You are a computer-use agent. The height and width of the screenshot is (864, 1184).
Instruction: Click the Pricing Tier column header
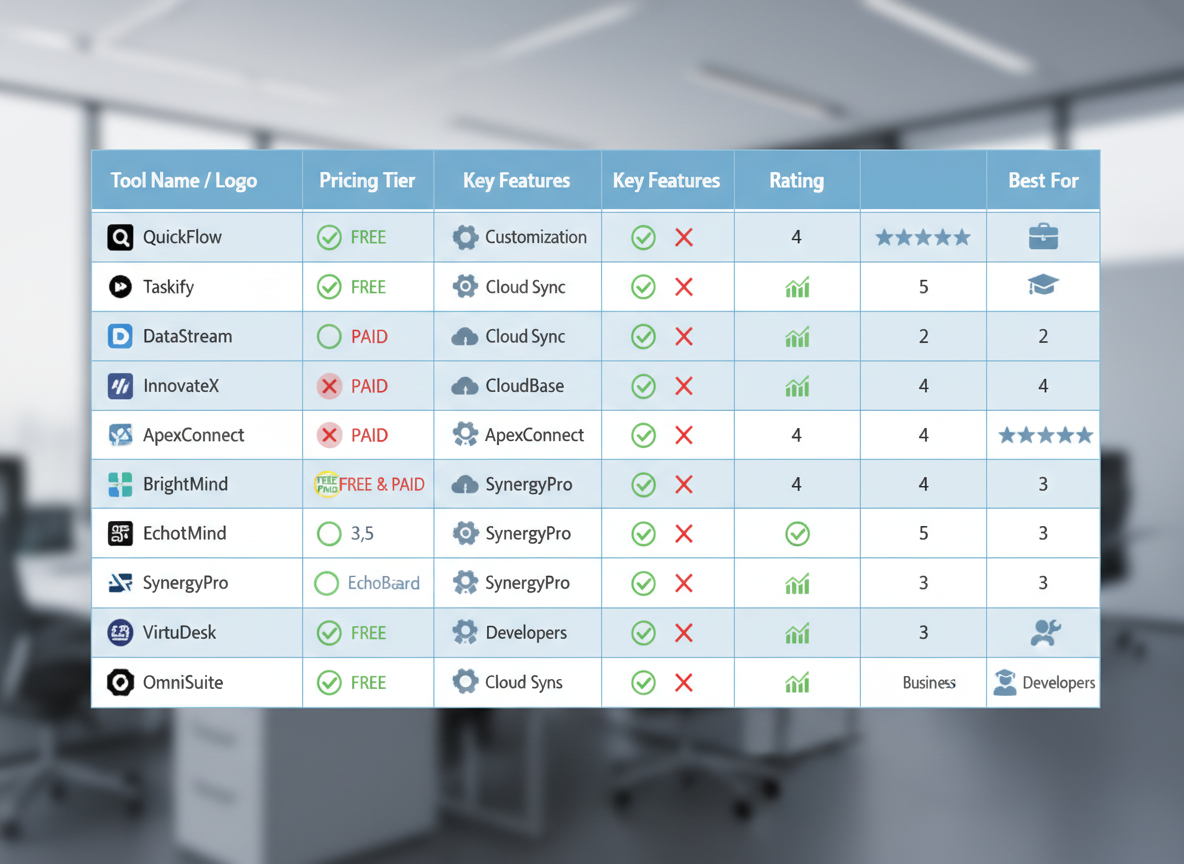tap(367, 181)
